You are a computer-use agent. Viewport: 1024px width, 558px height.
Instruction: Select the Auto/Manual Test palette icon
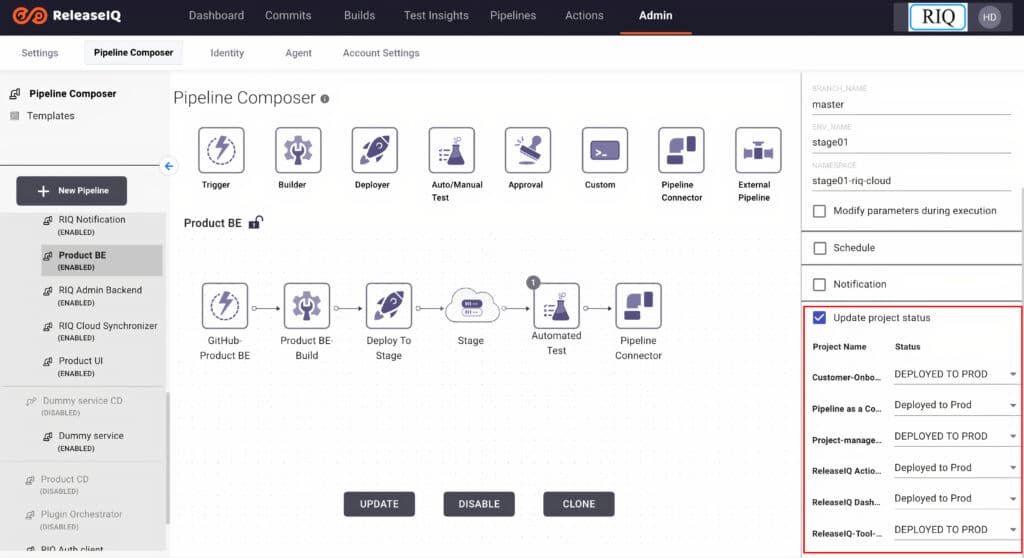coord(451,150)
